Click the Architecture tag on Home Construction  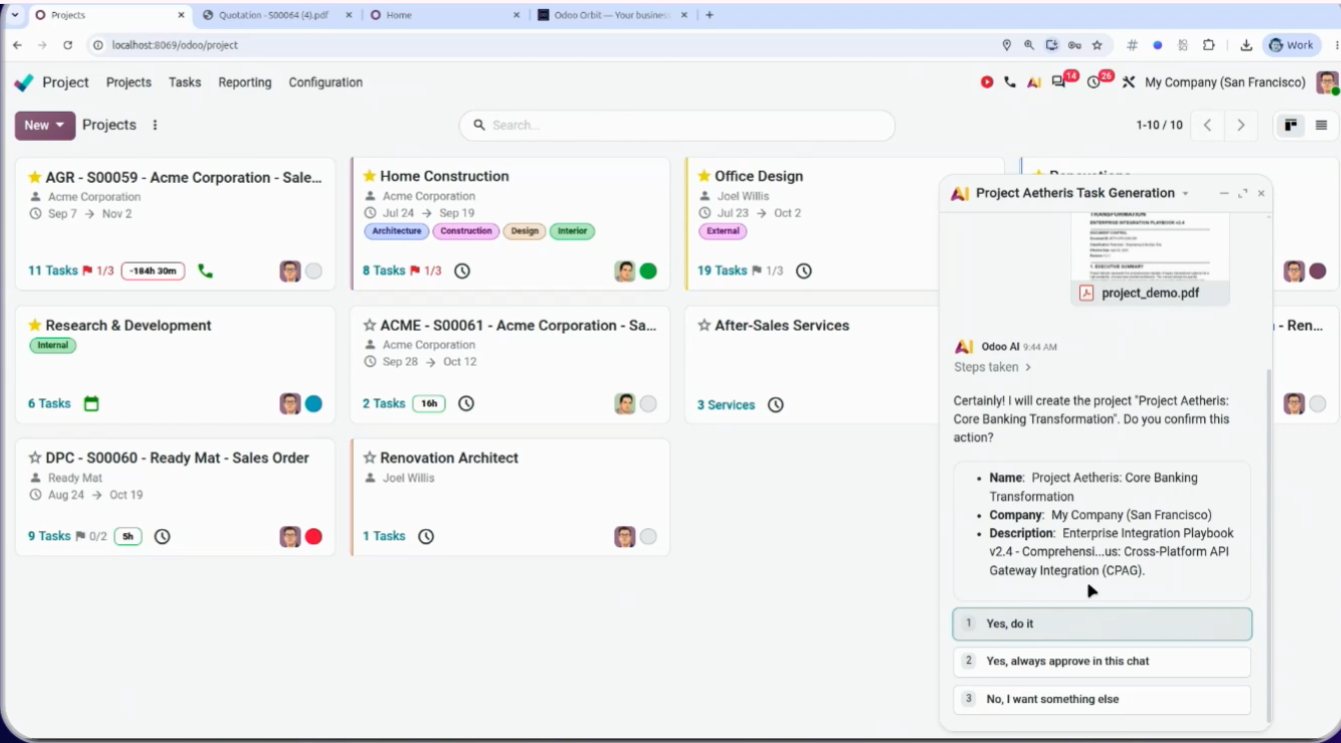(397, 231)
